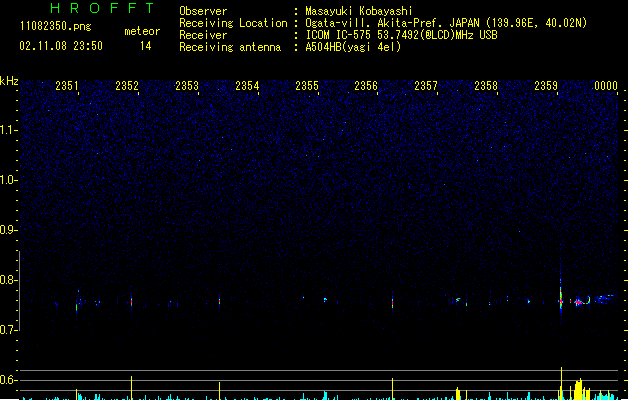The image size is (629, 400).
Task: Click the 1.0 kHz axis tick label
Action: (7, 180)
